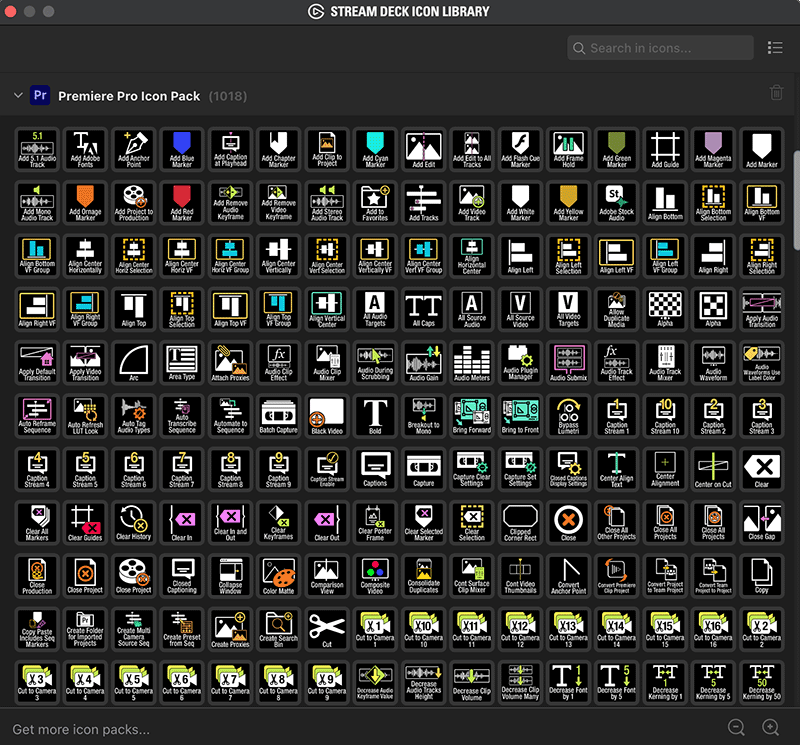Viewport: 800px width, 745px height.
Task: Select the Add Frame Hold icon
Action: [x=568, y=148]
